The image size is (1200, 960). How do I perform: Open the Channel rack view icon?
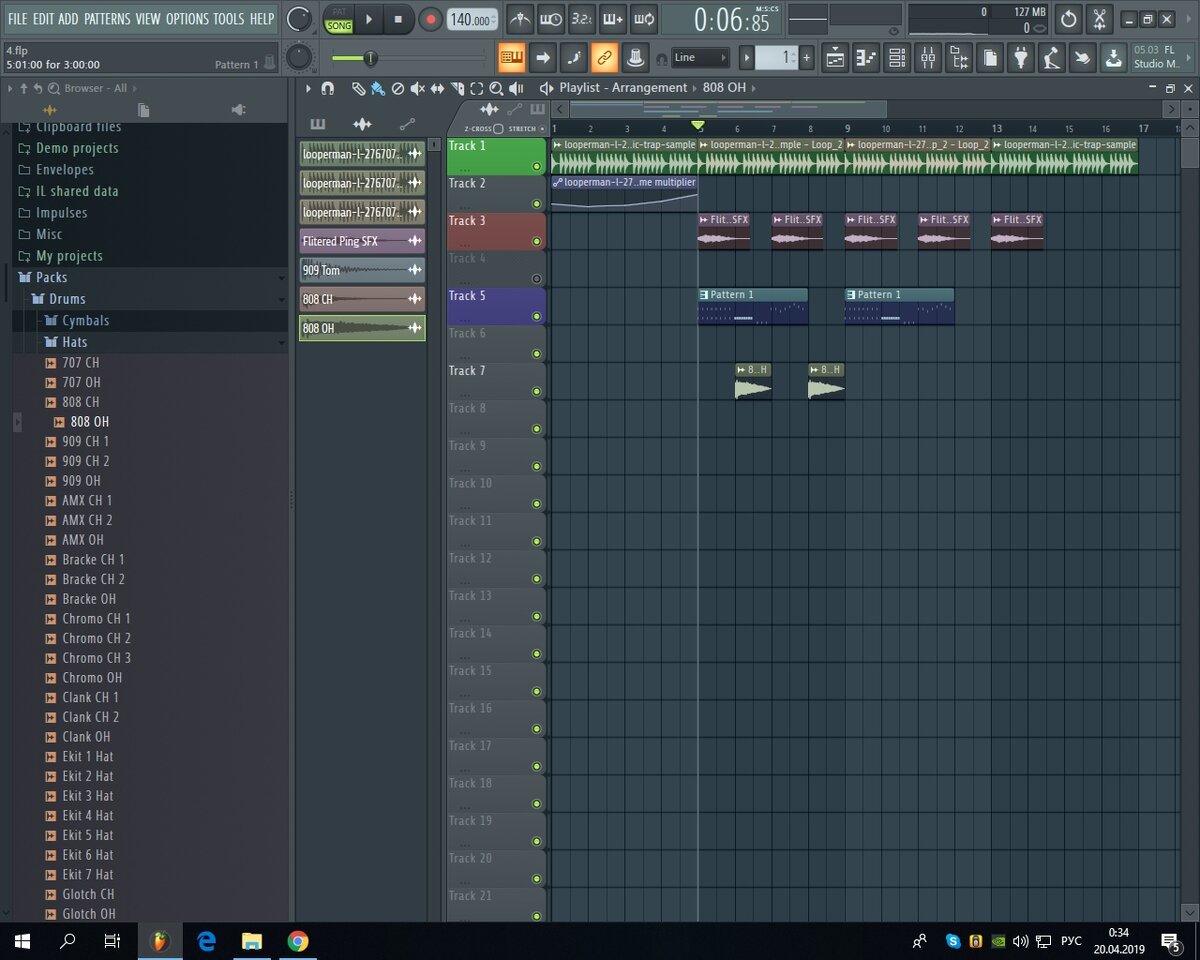coord(897,58)
